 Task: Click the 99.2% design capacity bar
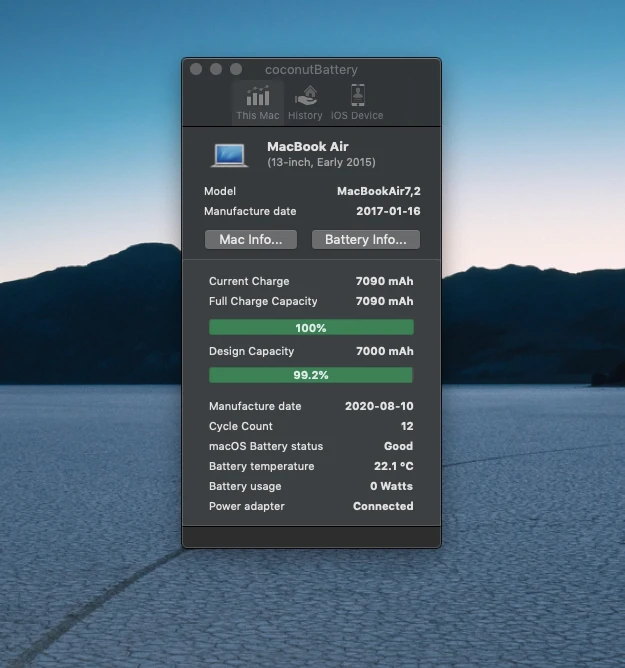pyautogui.click(x=311, y=375)
